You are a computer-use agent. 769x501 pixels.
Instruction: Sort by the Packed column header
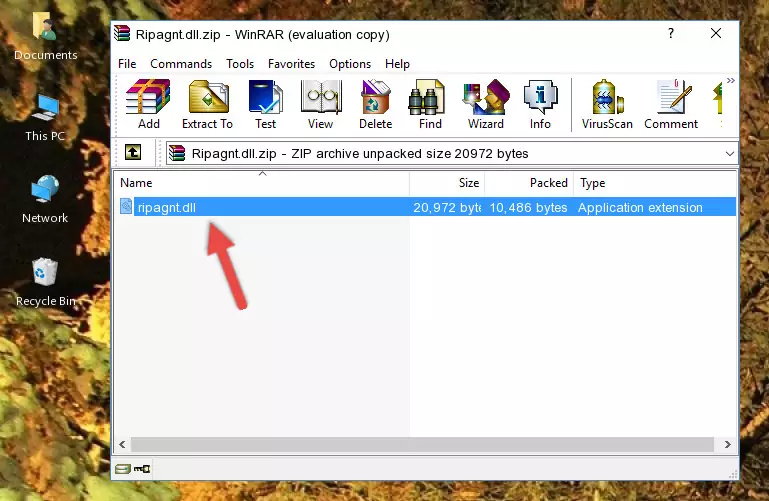pyautogui.click(x=529, y=183)
